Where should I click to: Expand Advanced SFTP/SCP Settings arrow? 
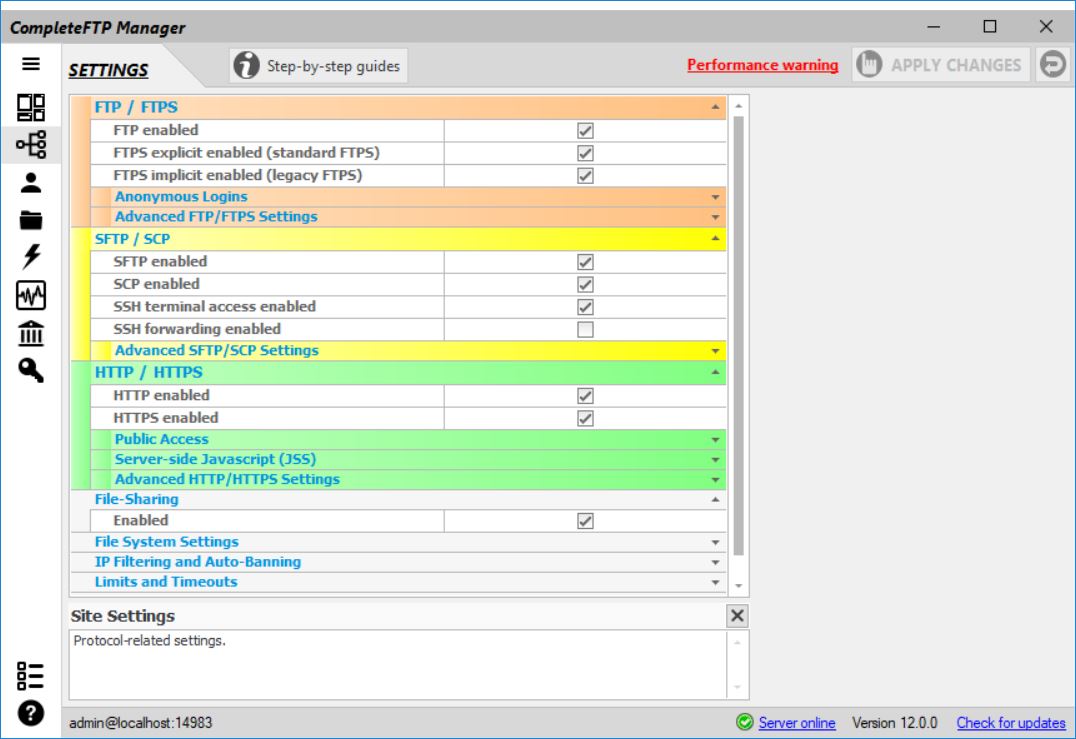(715, 351)
